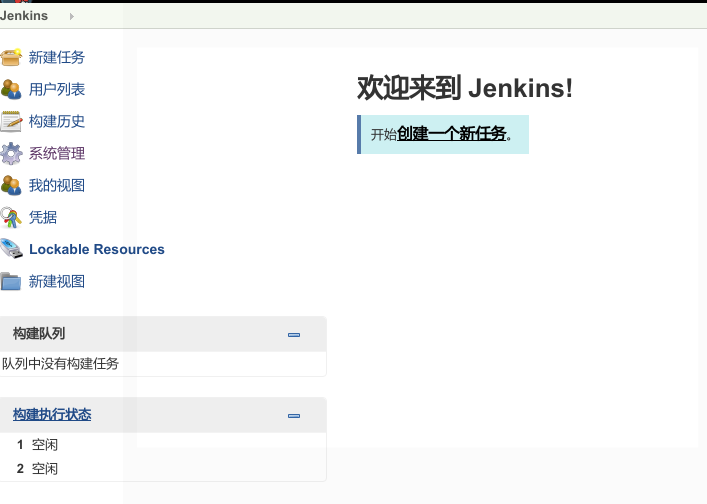The height and width of the screenshot is (504, 707).
Task: Click the 创建一个新任务 link
Action: point(452,133)
